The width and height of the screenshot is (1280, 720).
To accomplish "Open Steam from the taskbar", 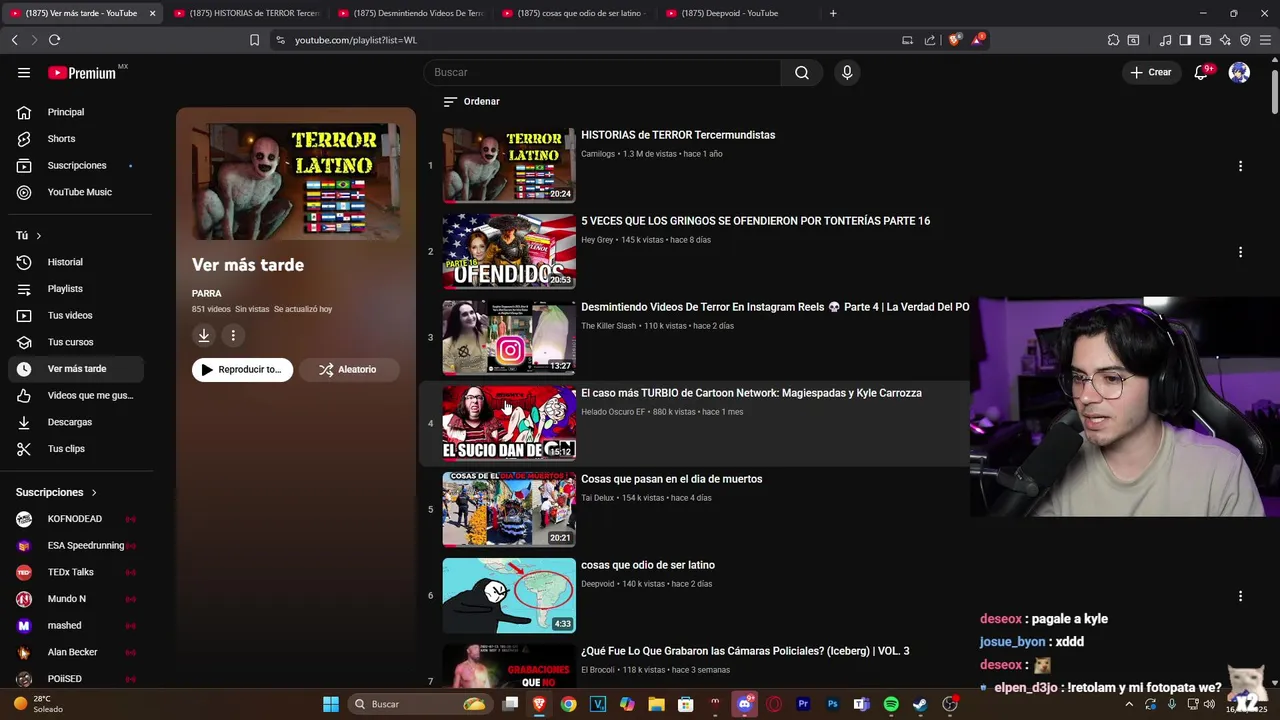I will pos(920,704).
